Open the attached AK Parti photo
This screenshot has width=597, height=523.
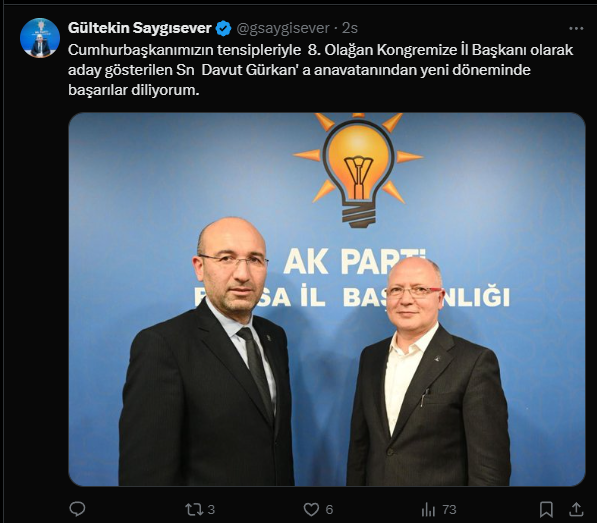tap(327, 299)
